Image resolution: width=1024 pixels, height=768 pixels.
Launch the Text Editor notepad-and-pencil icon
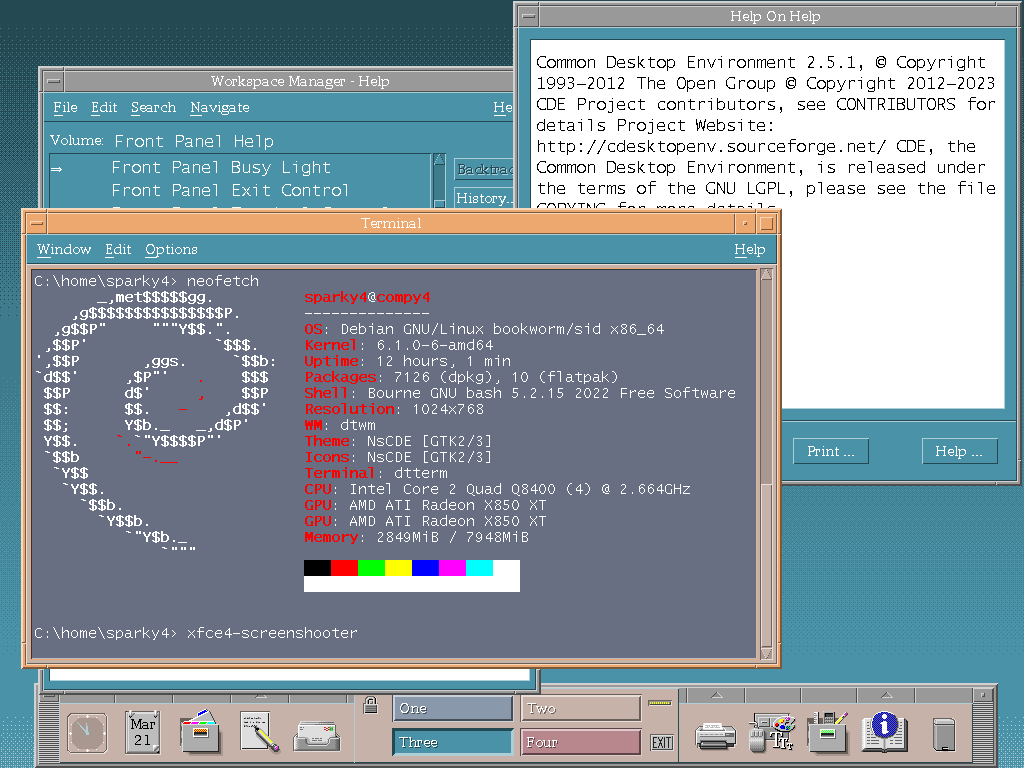pyautogui.click(x=259, y=732)
